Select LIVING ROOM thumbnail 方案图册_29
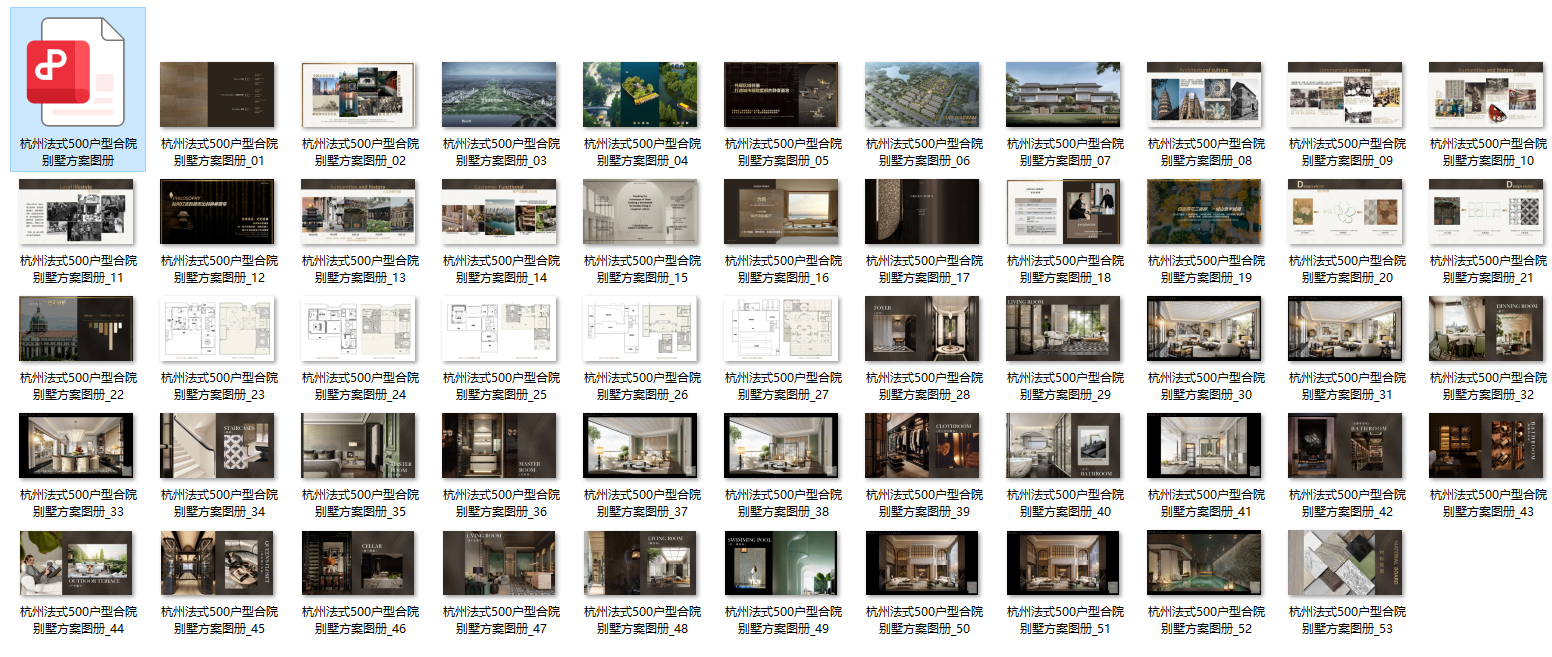 [1063, 329]
